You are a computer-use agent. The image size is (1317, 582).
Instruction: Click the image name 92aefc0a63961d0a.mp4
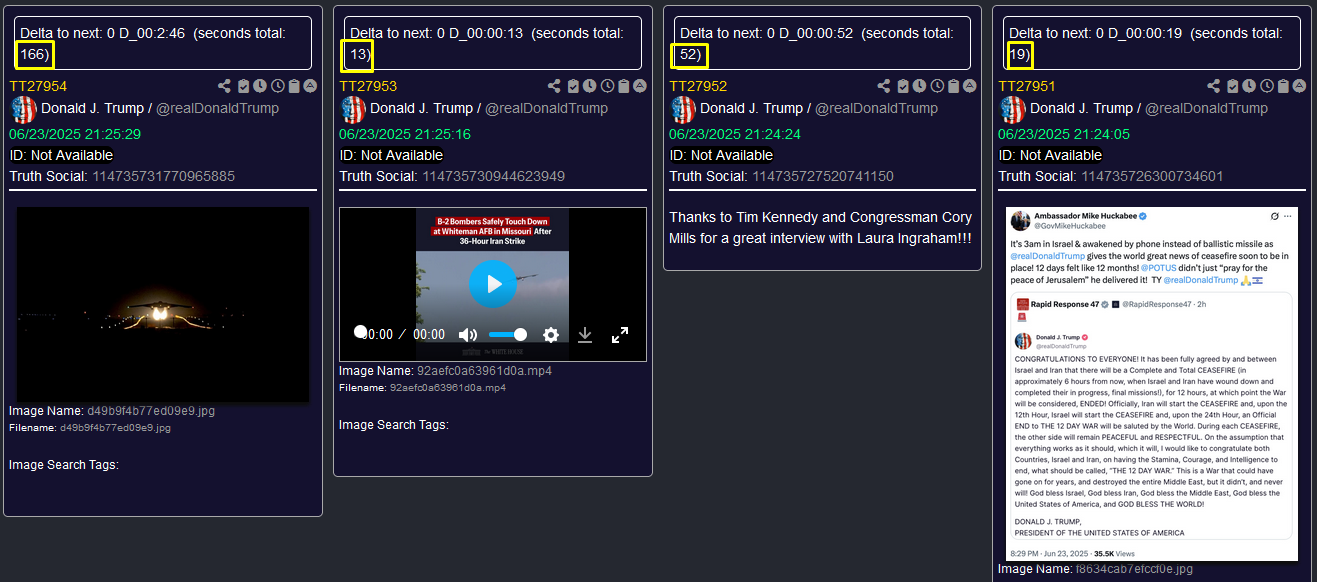coord(484,370)
